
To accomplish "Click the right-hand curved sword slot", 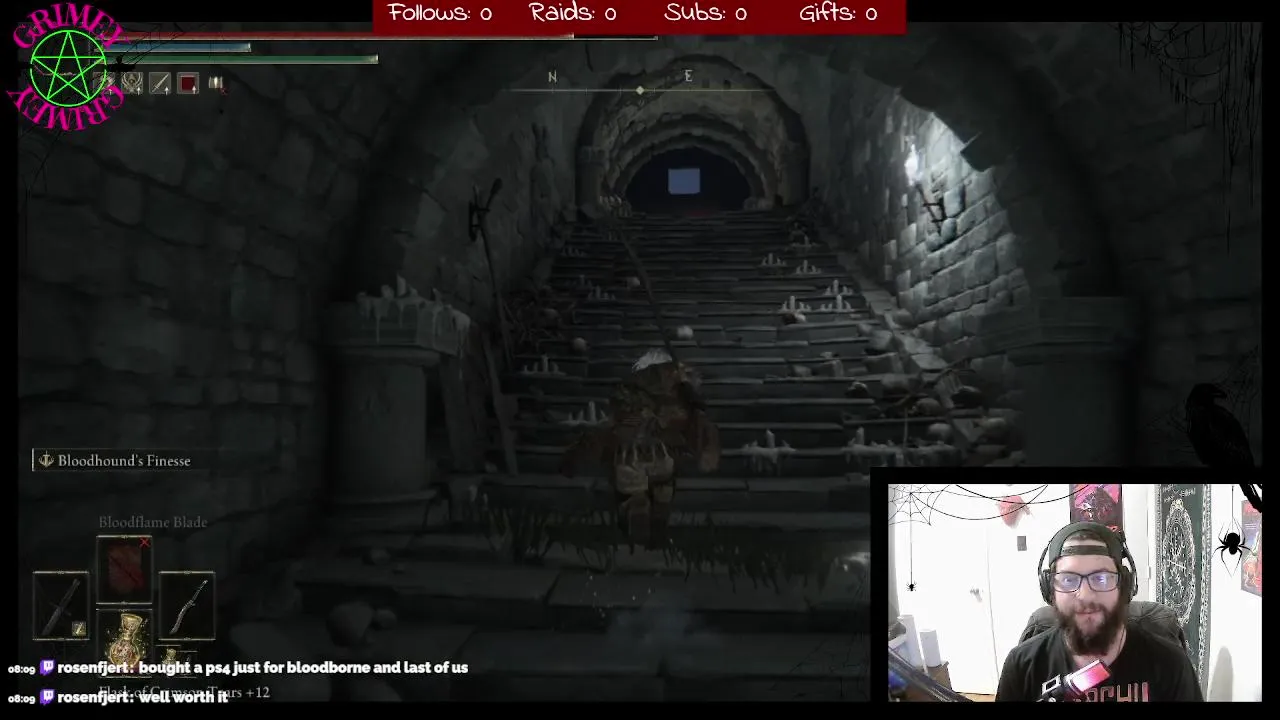I will point(187,606).
